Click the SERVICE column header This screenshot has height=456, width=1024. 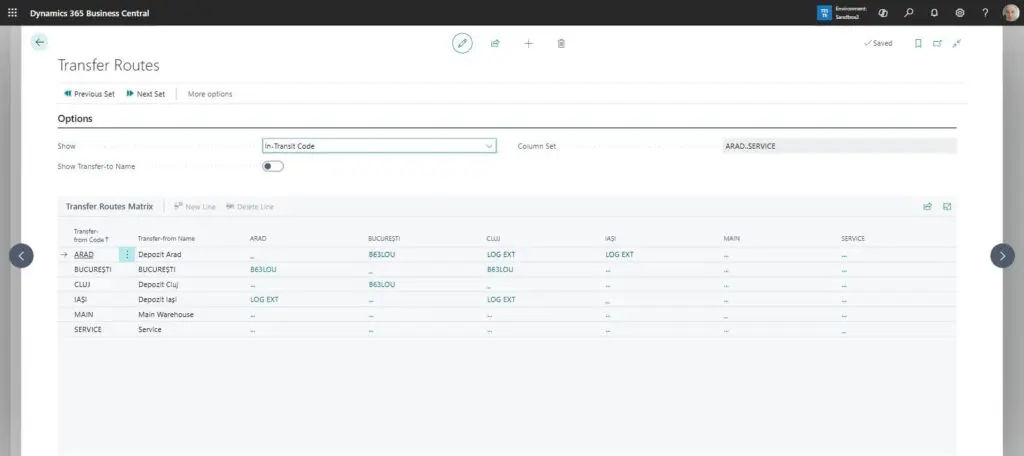point(853,238)
